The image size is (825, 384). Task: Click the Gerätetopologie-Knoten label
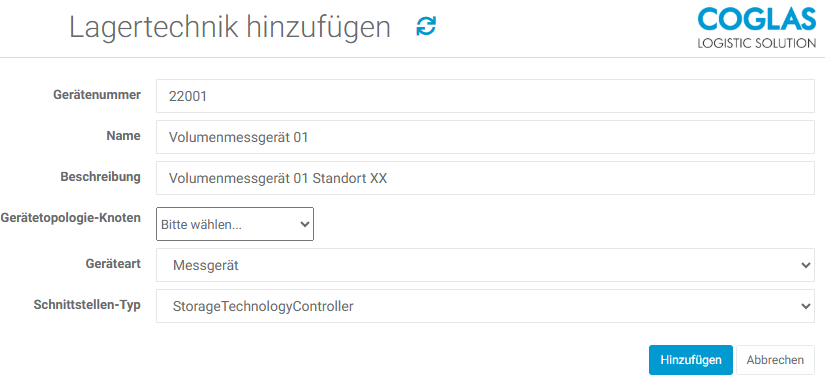pos(71,218)
